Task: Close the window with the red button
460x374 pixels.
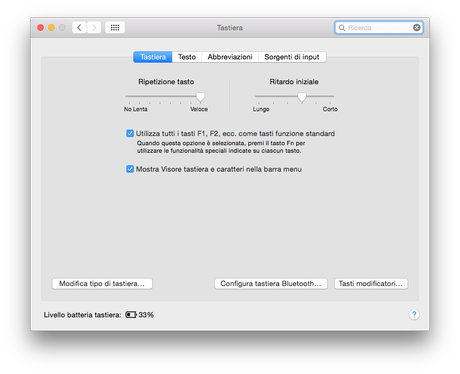Action: coord(41,28)
